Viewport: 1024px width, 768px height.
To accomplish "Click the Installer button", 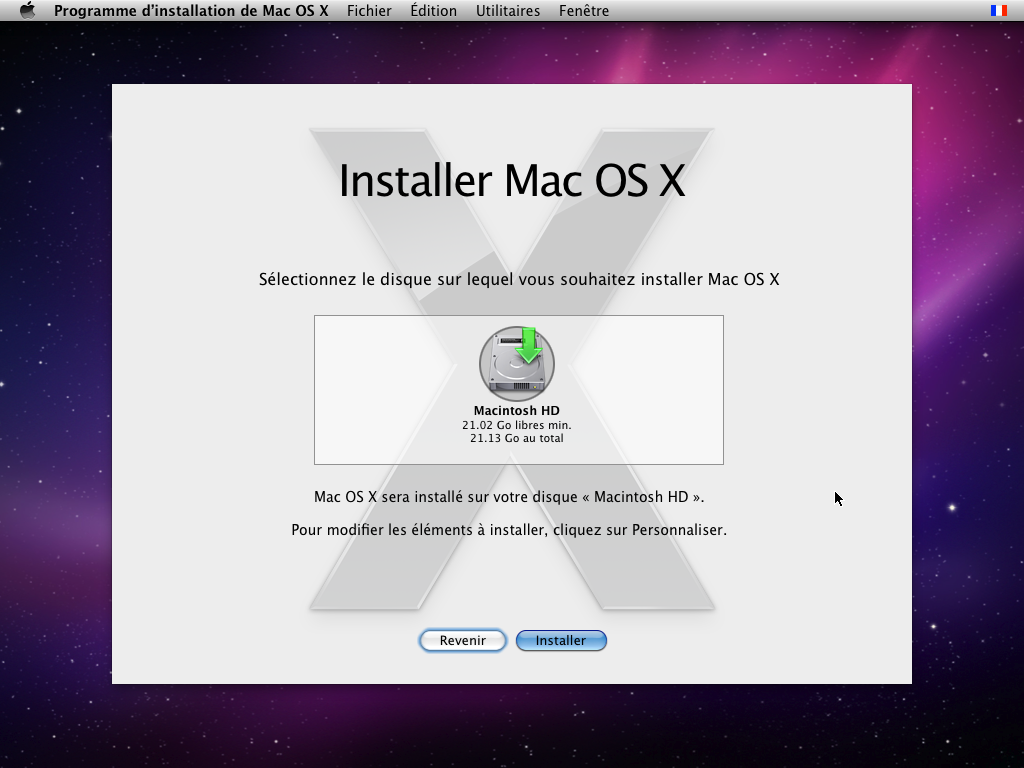I will click(561, 641).
